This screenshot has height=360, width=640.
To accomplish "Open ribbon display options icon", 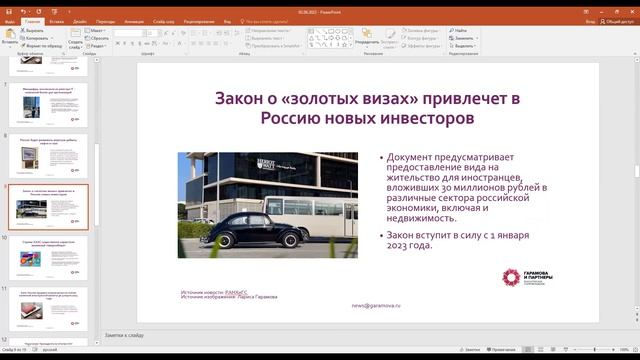I will point(586,12).
